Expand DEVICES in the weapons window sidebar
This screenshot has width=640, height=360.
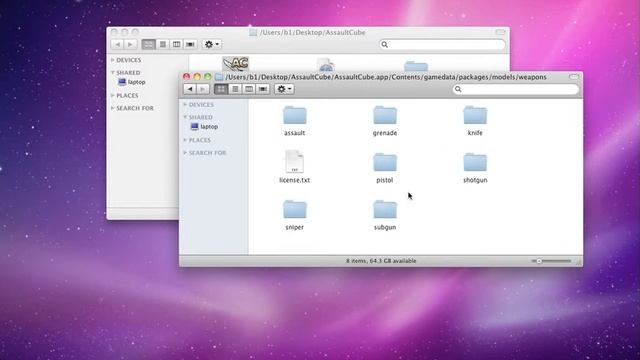(185, 104)
